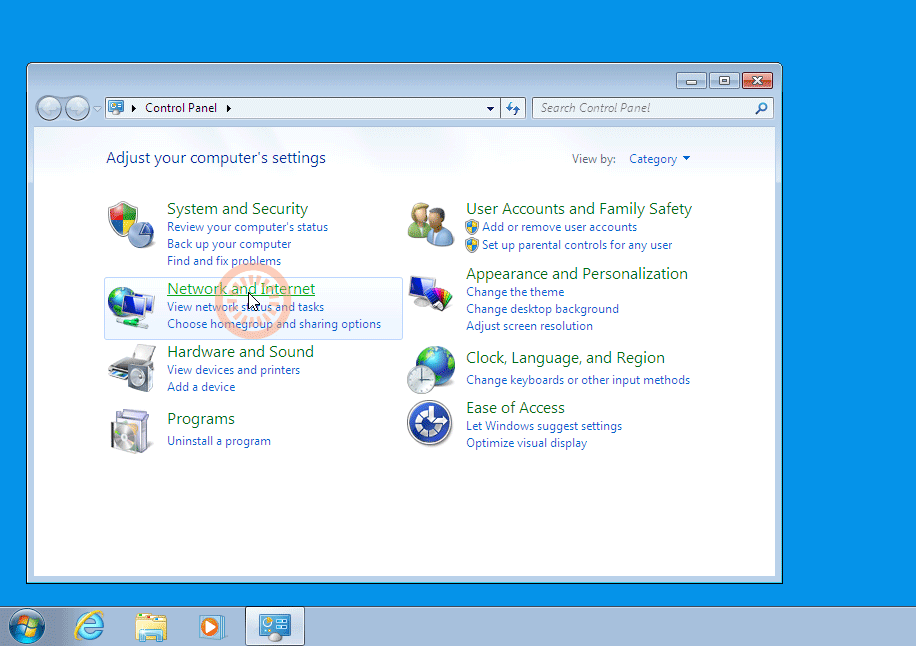Click Adjust screen resolution link
Image resolution: width=916 pixels, height=646 pixels.
click(x=529, y=325)
